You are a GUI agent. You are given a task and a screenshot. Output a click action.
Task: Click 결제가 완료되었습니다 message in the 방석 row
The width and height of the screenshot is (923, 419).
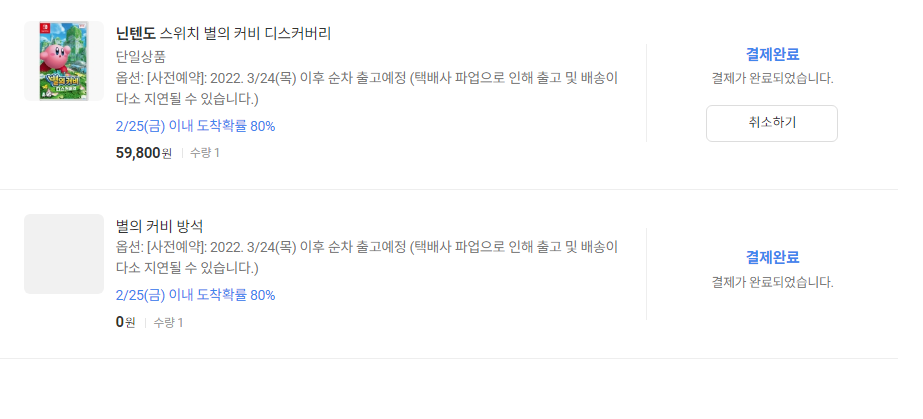[x=772, y=282]
